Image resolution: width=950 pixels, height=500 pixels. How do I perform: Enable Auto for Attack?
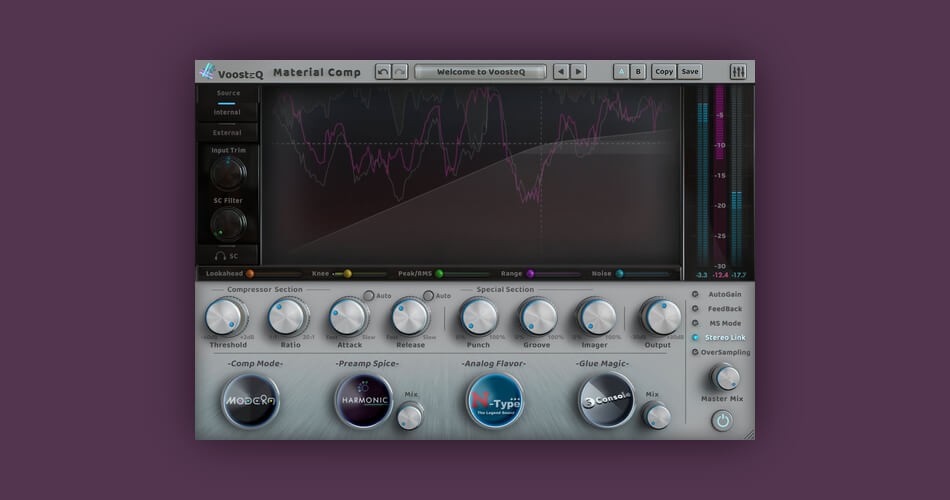click(369, 296)
